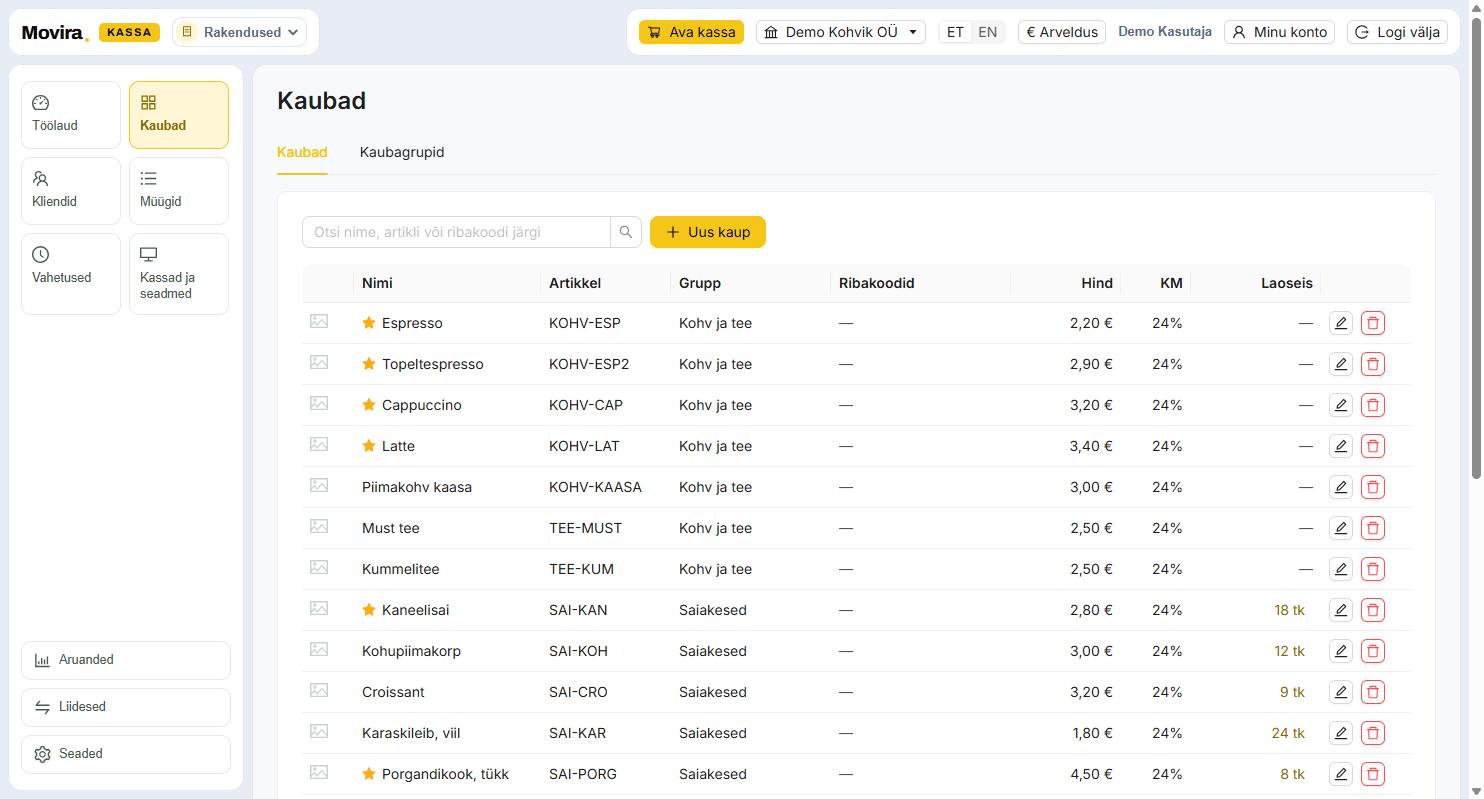Expand the Demo Kohvik OÜ company selector
Image resolution: width=1484 pixels, height=799 pixels.
point(840,32)
